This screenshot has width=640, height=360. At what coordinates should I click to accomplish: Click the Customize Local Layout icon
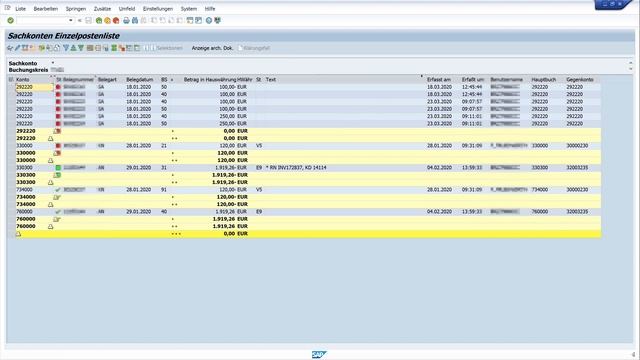pyautogui.click(x=218, y=20)
